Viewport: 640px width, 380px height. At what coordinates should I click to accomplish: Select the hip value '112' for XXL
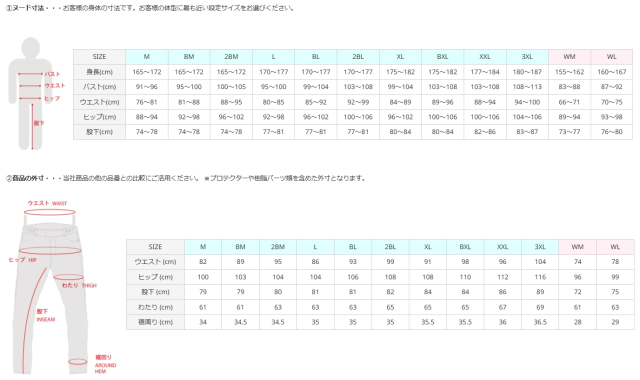pos(502,277)
